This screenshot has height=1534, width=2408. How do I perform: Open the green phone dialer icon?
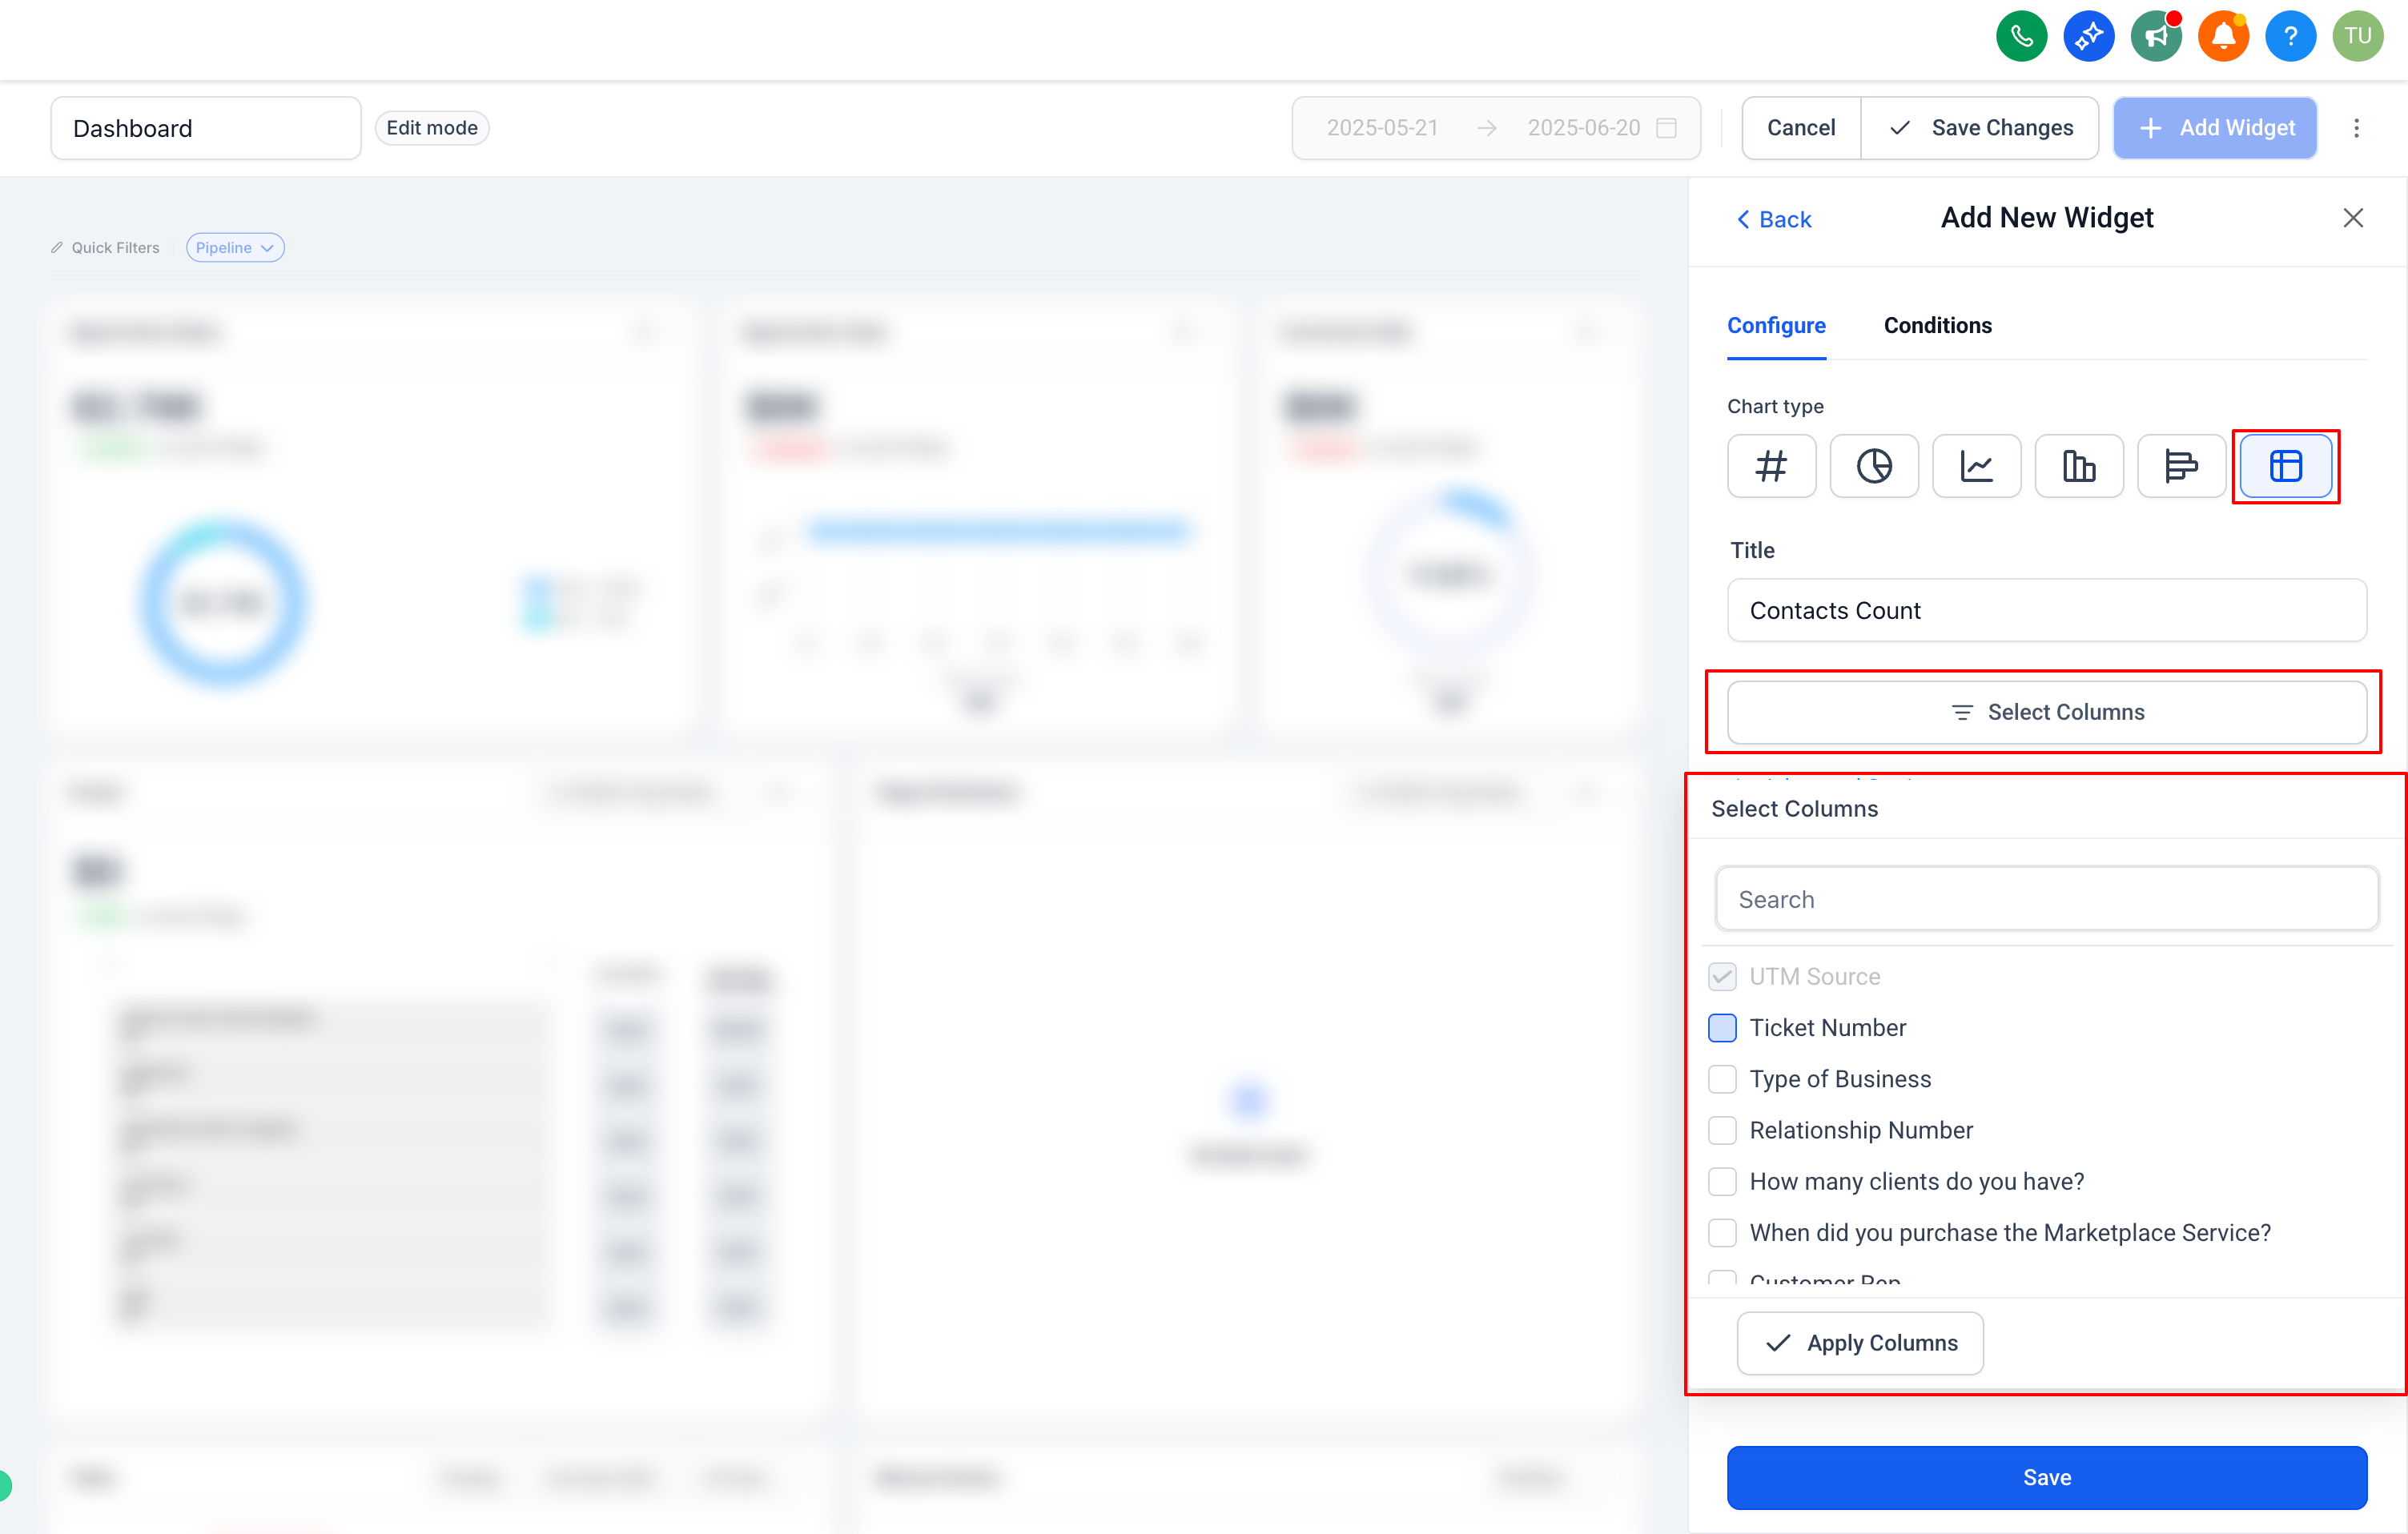2021,37
